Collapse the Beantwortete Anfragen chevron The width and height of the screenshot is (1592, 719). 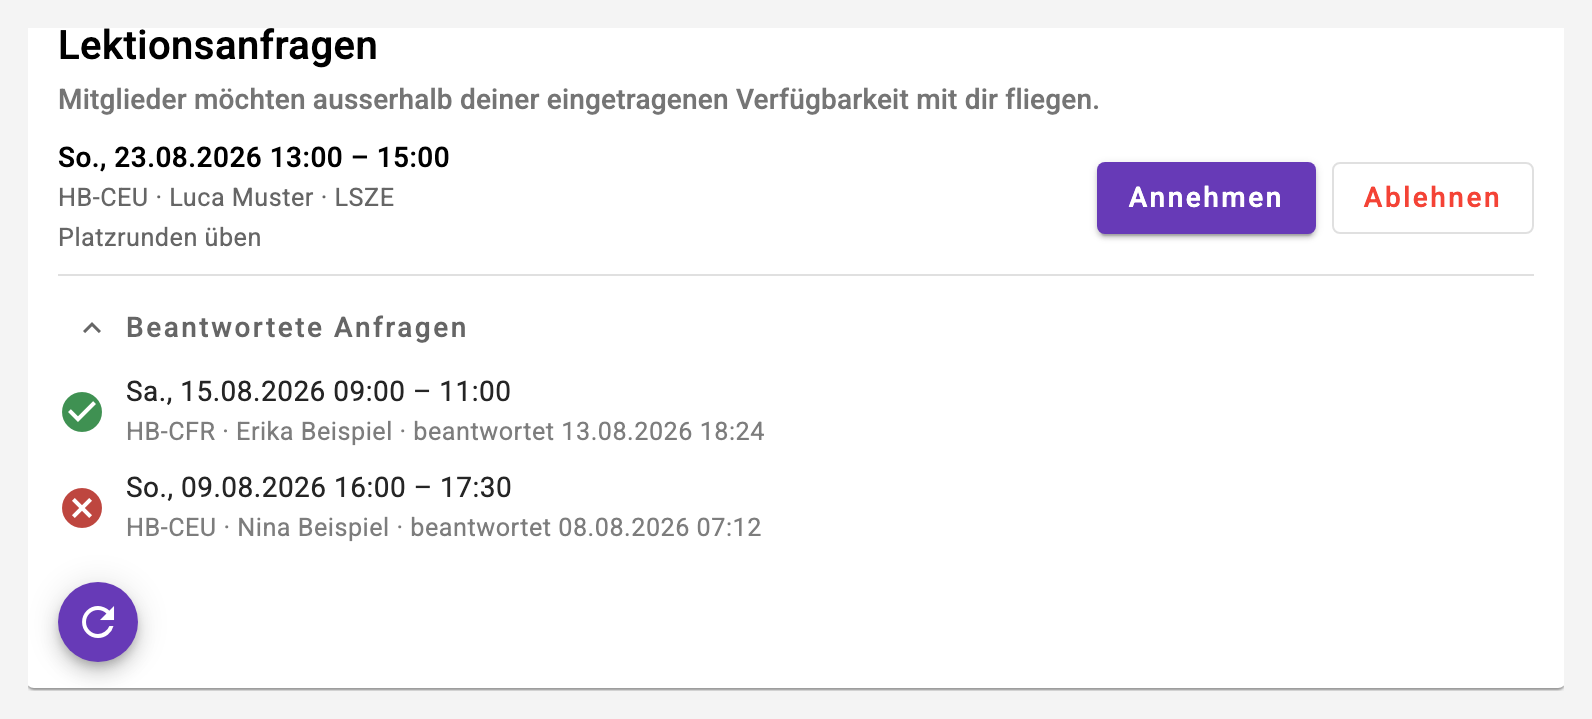[x=92, y=328]
